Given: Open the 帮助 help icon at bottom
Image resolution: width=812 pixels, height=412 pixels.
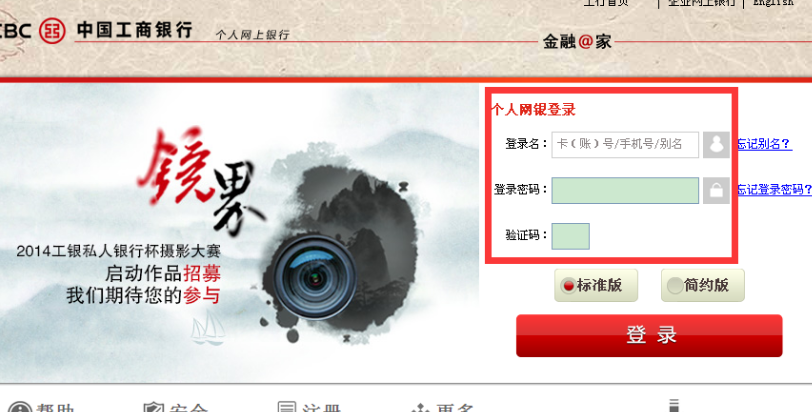Looking at the screenshot, I should click(x=20, y=408).
